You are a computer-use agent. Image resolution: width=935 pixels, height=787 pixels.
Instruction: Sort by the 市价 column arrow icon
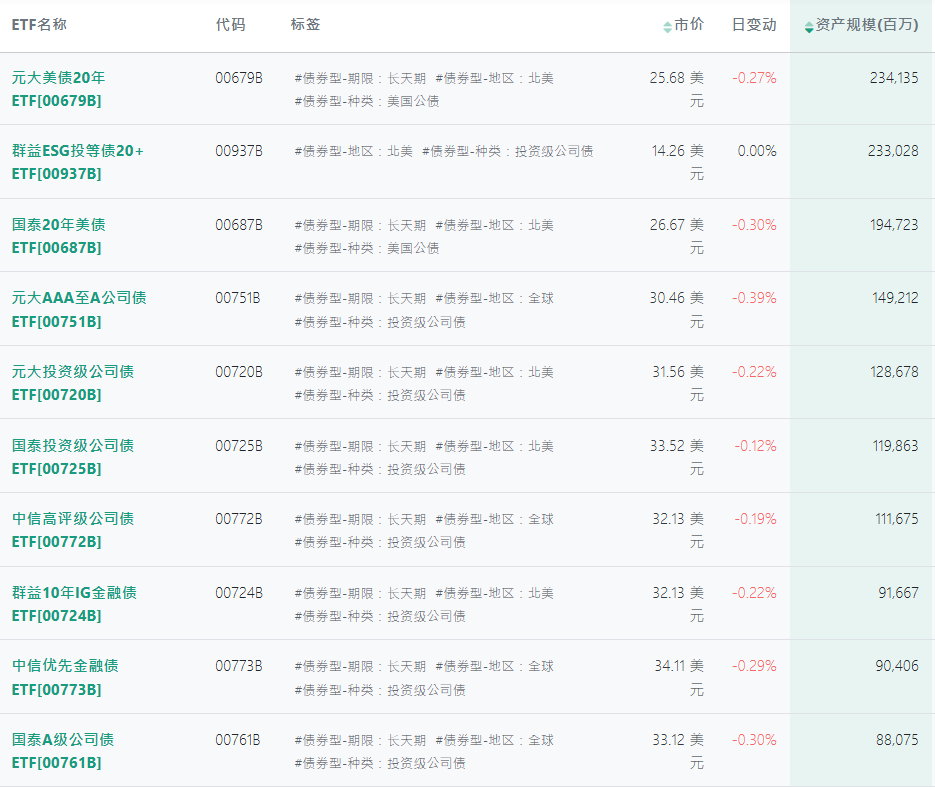(x=667, y=27)
